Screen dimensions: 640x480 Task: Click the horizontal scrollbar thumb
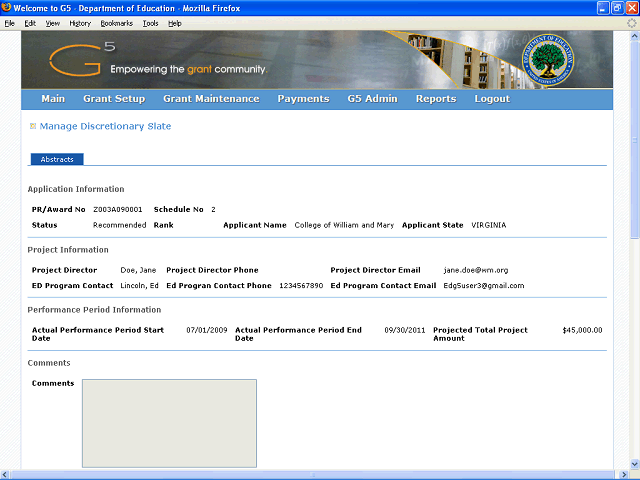click(313, 475)
